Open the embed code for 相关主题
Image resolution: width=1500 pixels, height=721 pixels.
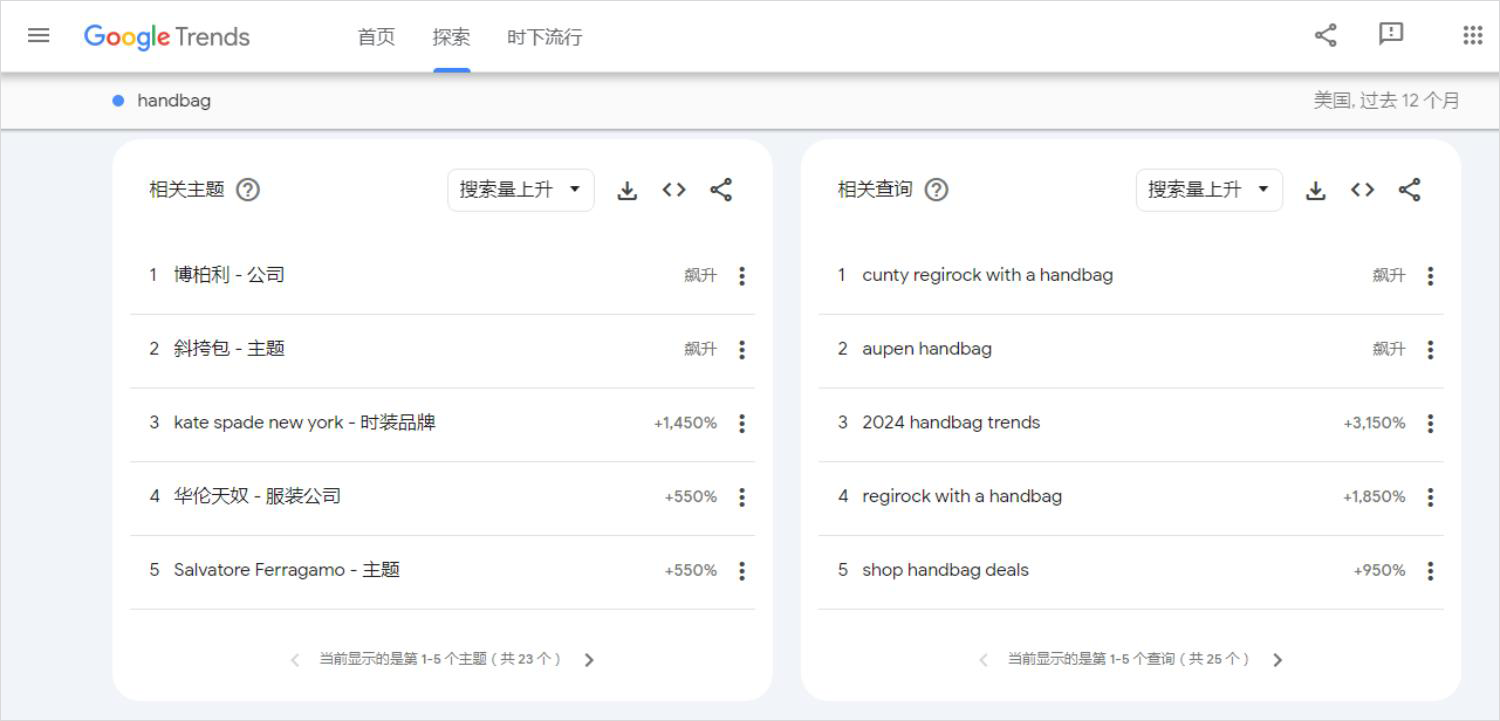[x=674, y=189]
